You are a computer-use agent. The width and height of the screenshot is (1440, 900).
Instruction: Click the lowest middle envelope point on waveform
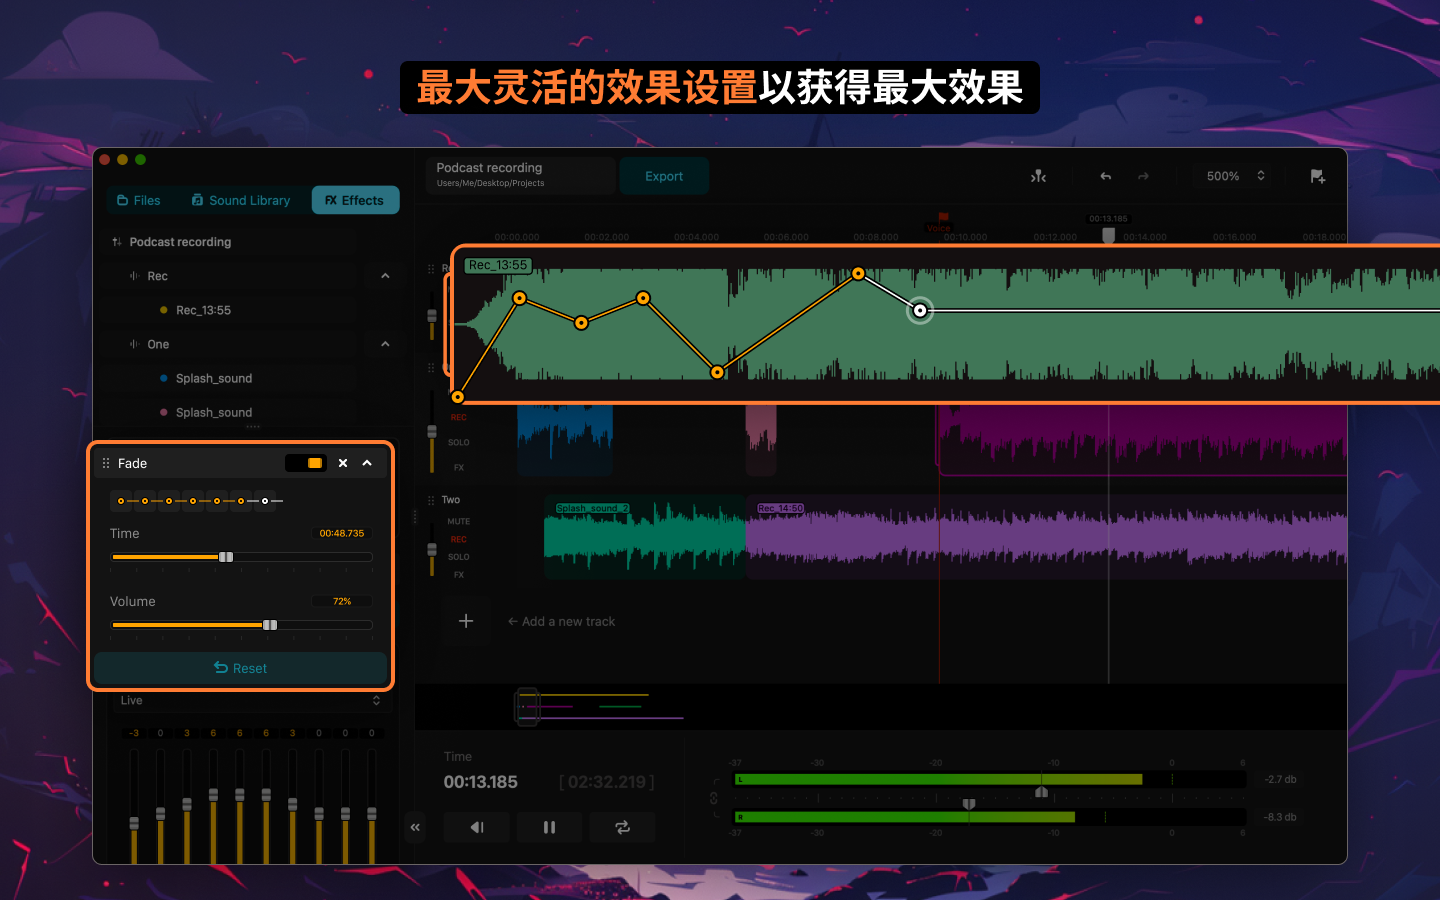(717, 372)
